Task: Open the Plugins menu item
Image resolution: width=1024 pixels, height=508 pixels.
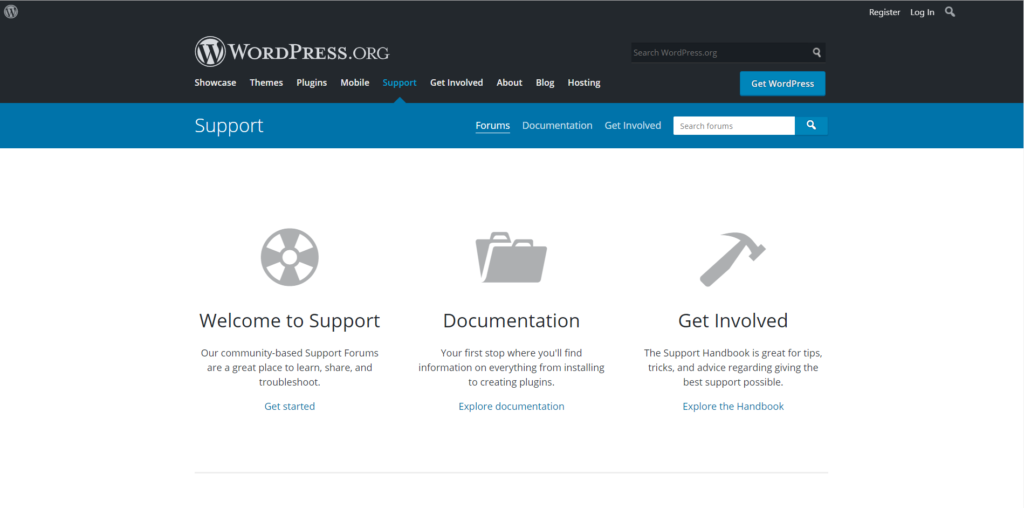Action: point(312,83)
